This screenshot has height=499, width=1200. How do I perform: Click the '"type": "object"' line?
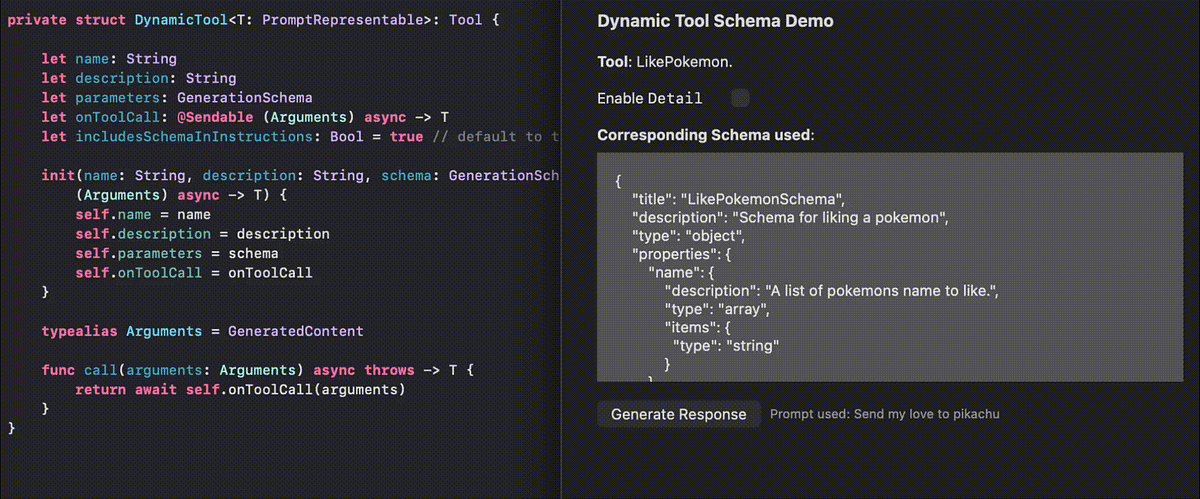(x=689, y=236)
